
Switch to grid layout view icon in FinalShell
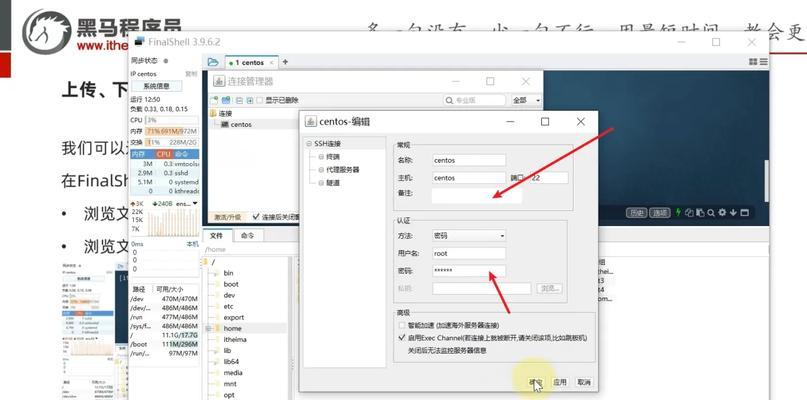coord(753,62)
